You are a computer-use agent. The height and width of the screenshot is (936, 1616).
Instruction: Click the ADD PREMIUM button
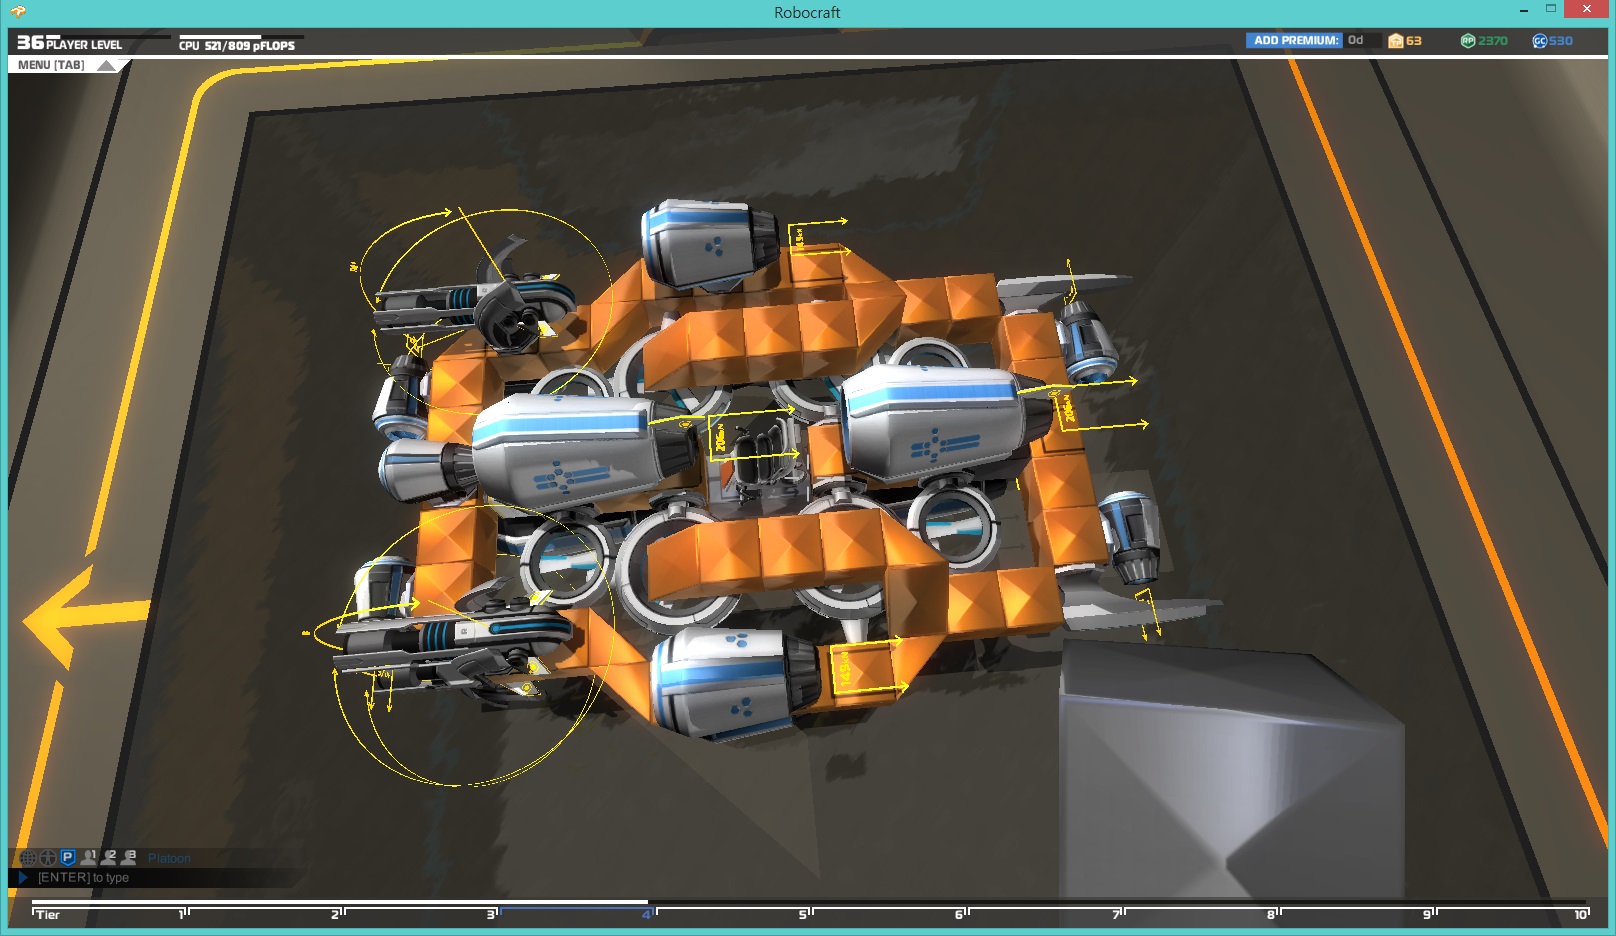[1294, 41]
